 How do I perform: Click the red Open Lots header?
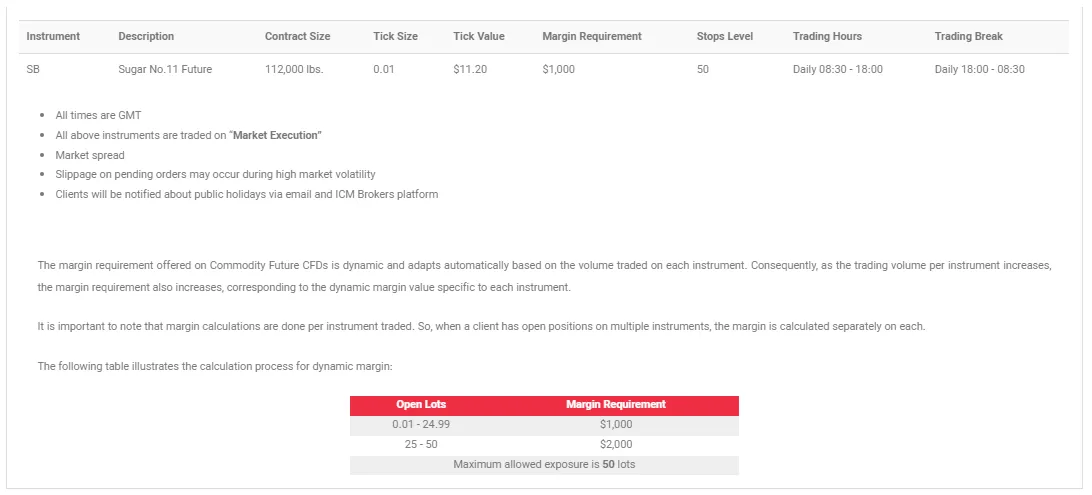[421, 405]
